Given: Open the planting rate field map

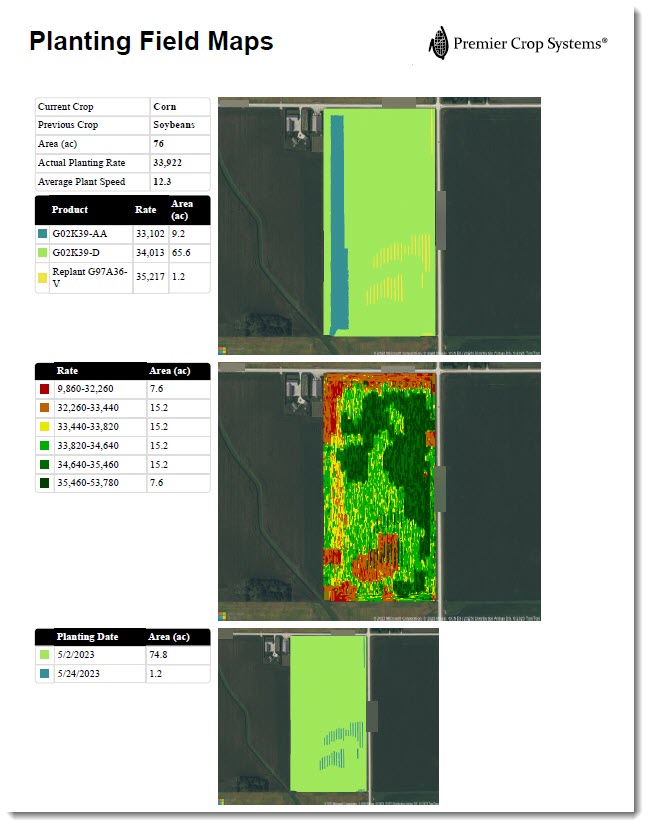Looking at the screenshot, I should [x=379, y=491].
